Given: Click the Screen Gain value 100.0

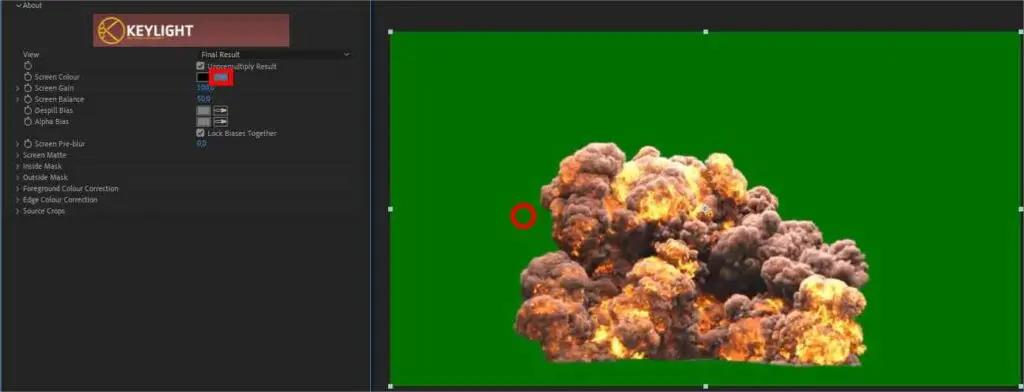Looking at the screenshot, I should pyautogui.click(x=205, y=88).
